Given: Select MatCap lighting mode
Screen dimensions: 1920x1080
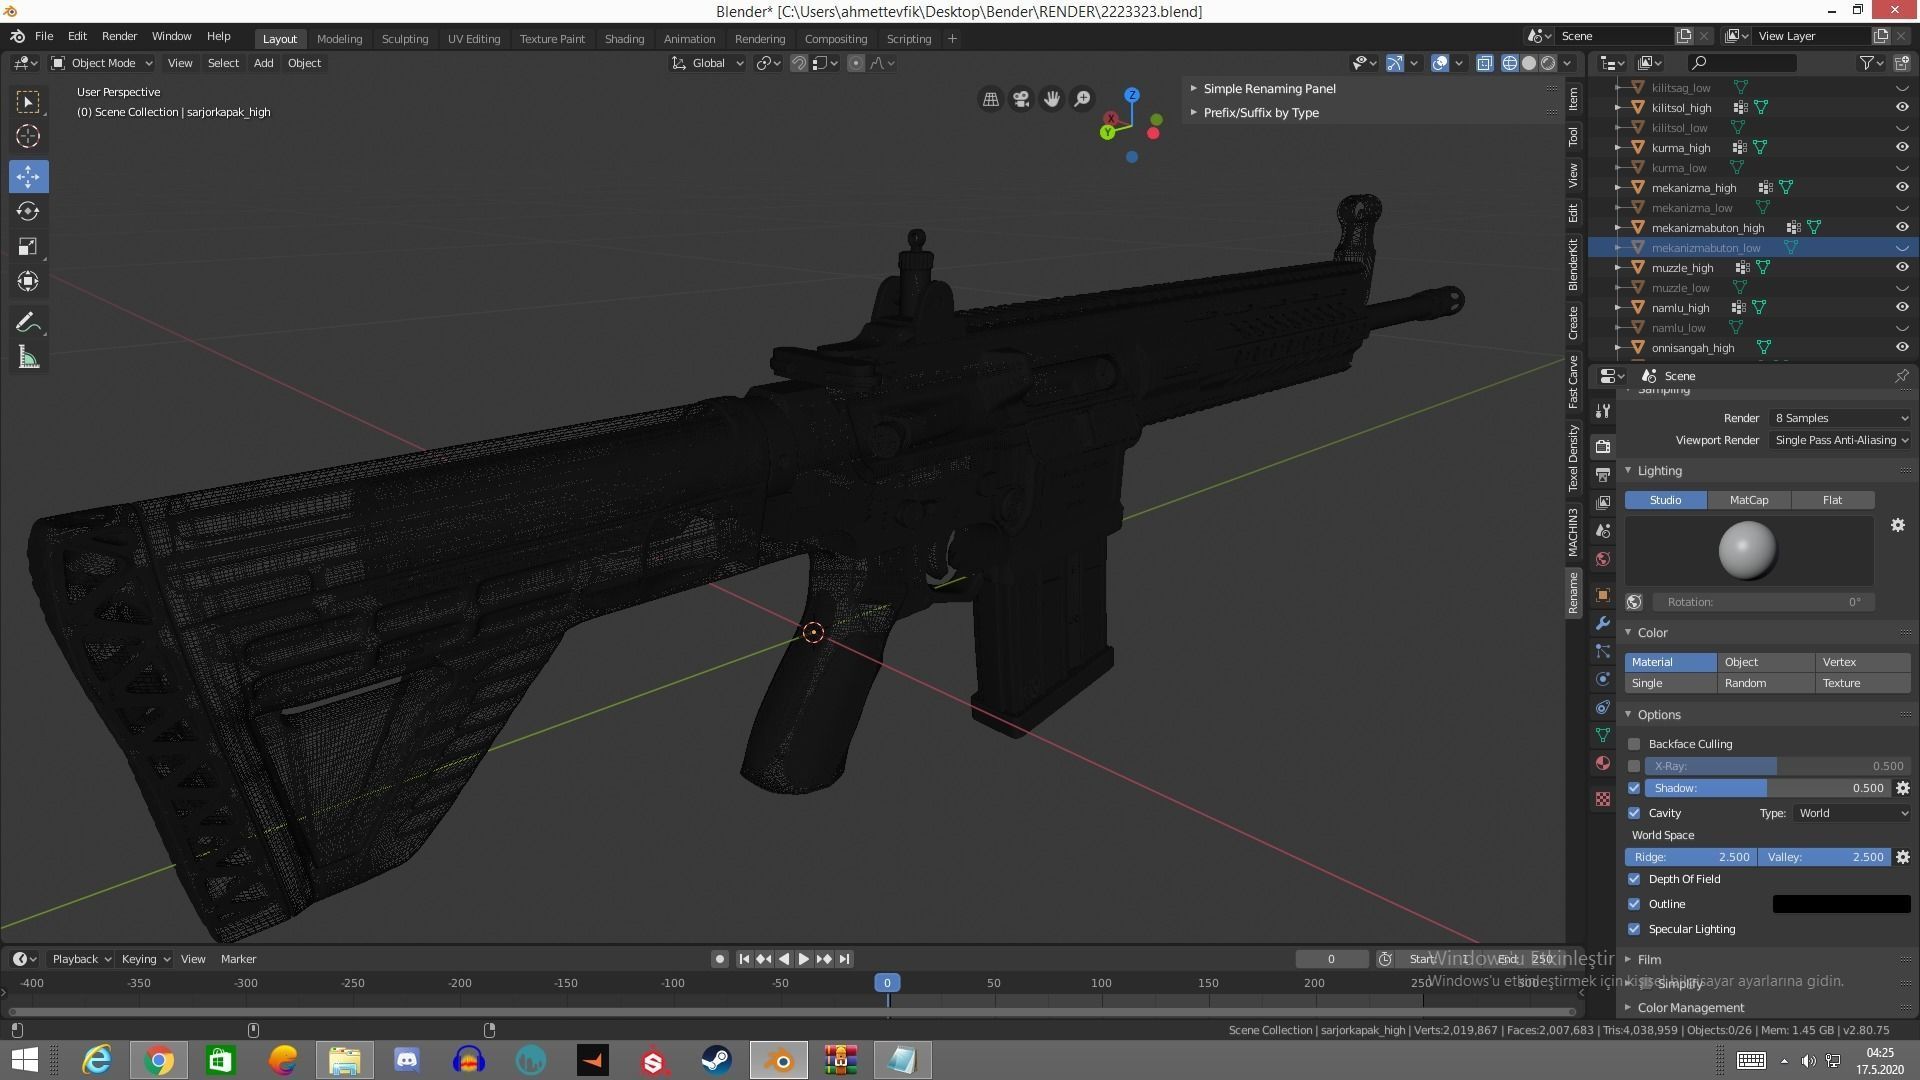Looking at the screenshot, I should (x=1748, y=500).
